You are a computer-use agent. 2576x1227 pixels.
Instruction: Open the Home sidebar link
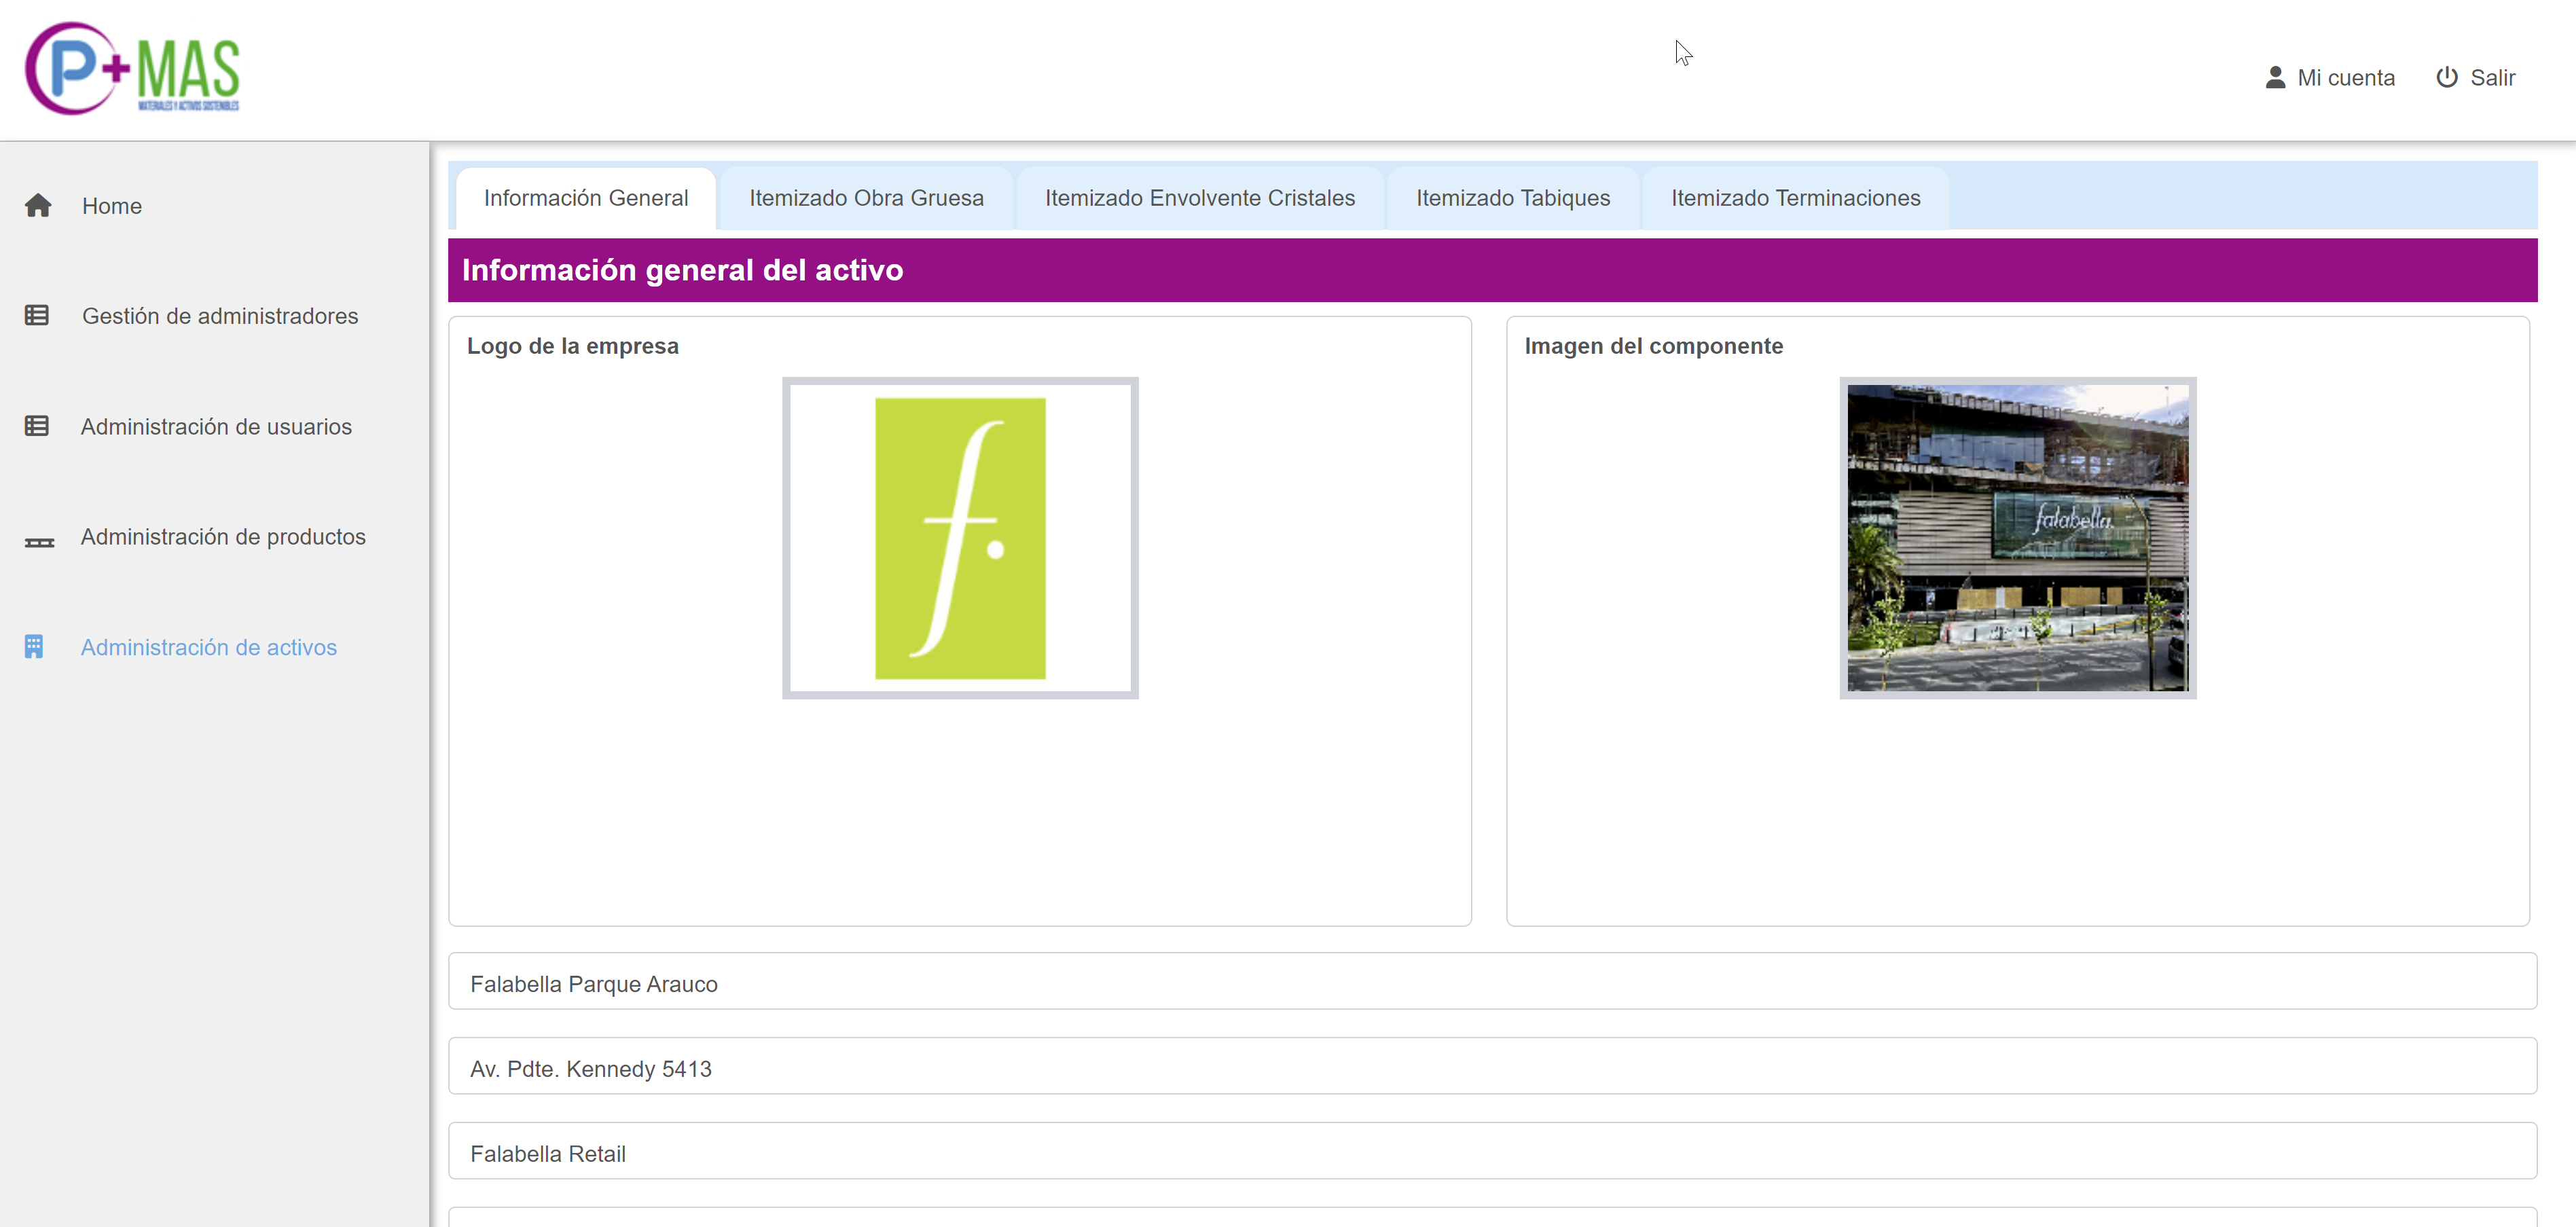(x=112, y=206)
